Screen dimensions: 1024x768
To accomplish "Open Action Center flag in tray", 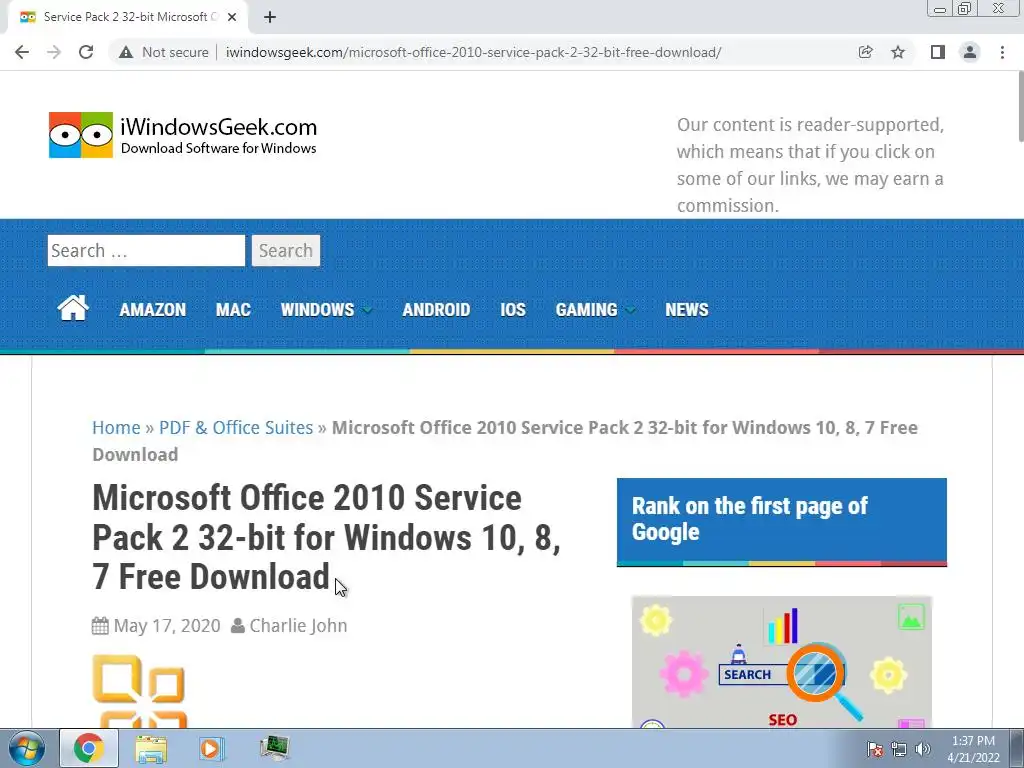I will click(875, 749).
